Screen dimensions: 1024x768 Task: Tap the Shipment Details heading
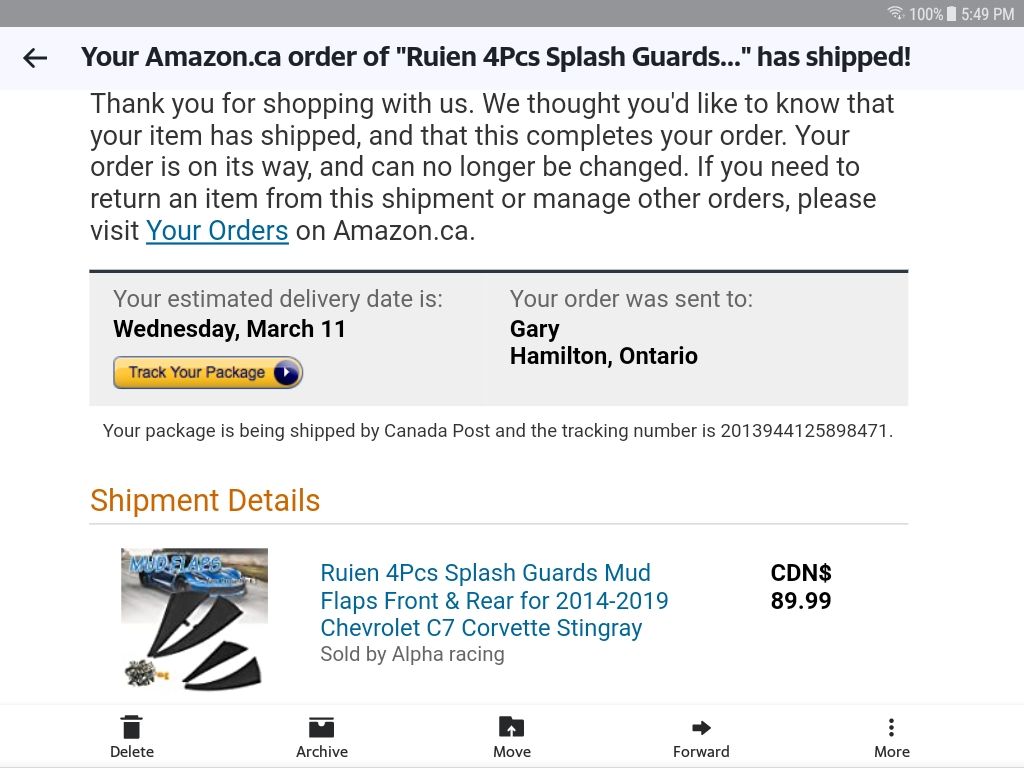[x=205, y=500]
